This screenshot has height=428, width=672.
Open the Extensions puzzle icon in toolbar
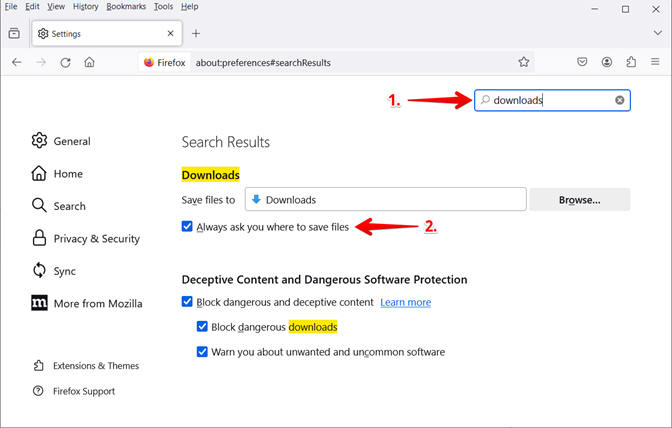point(631,62)
